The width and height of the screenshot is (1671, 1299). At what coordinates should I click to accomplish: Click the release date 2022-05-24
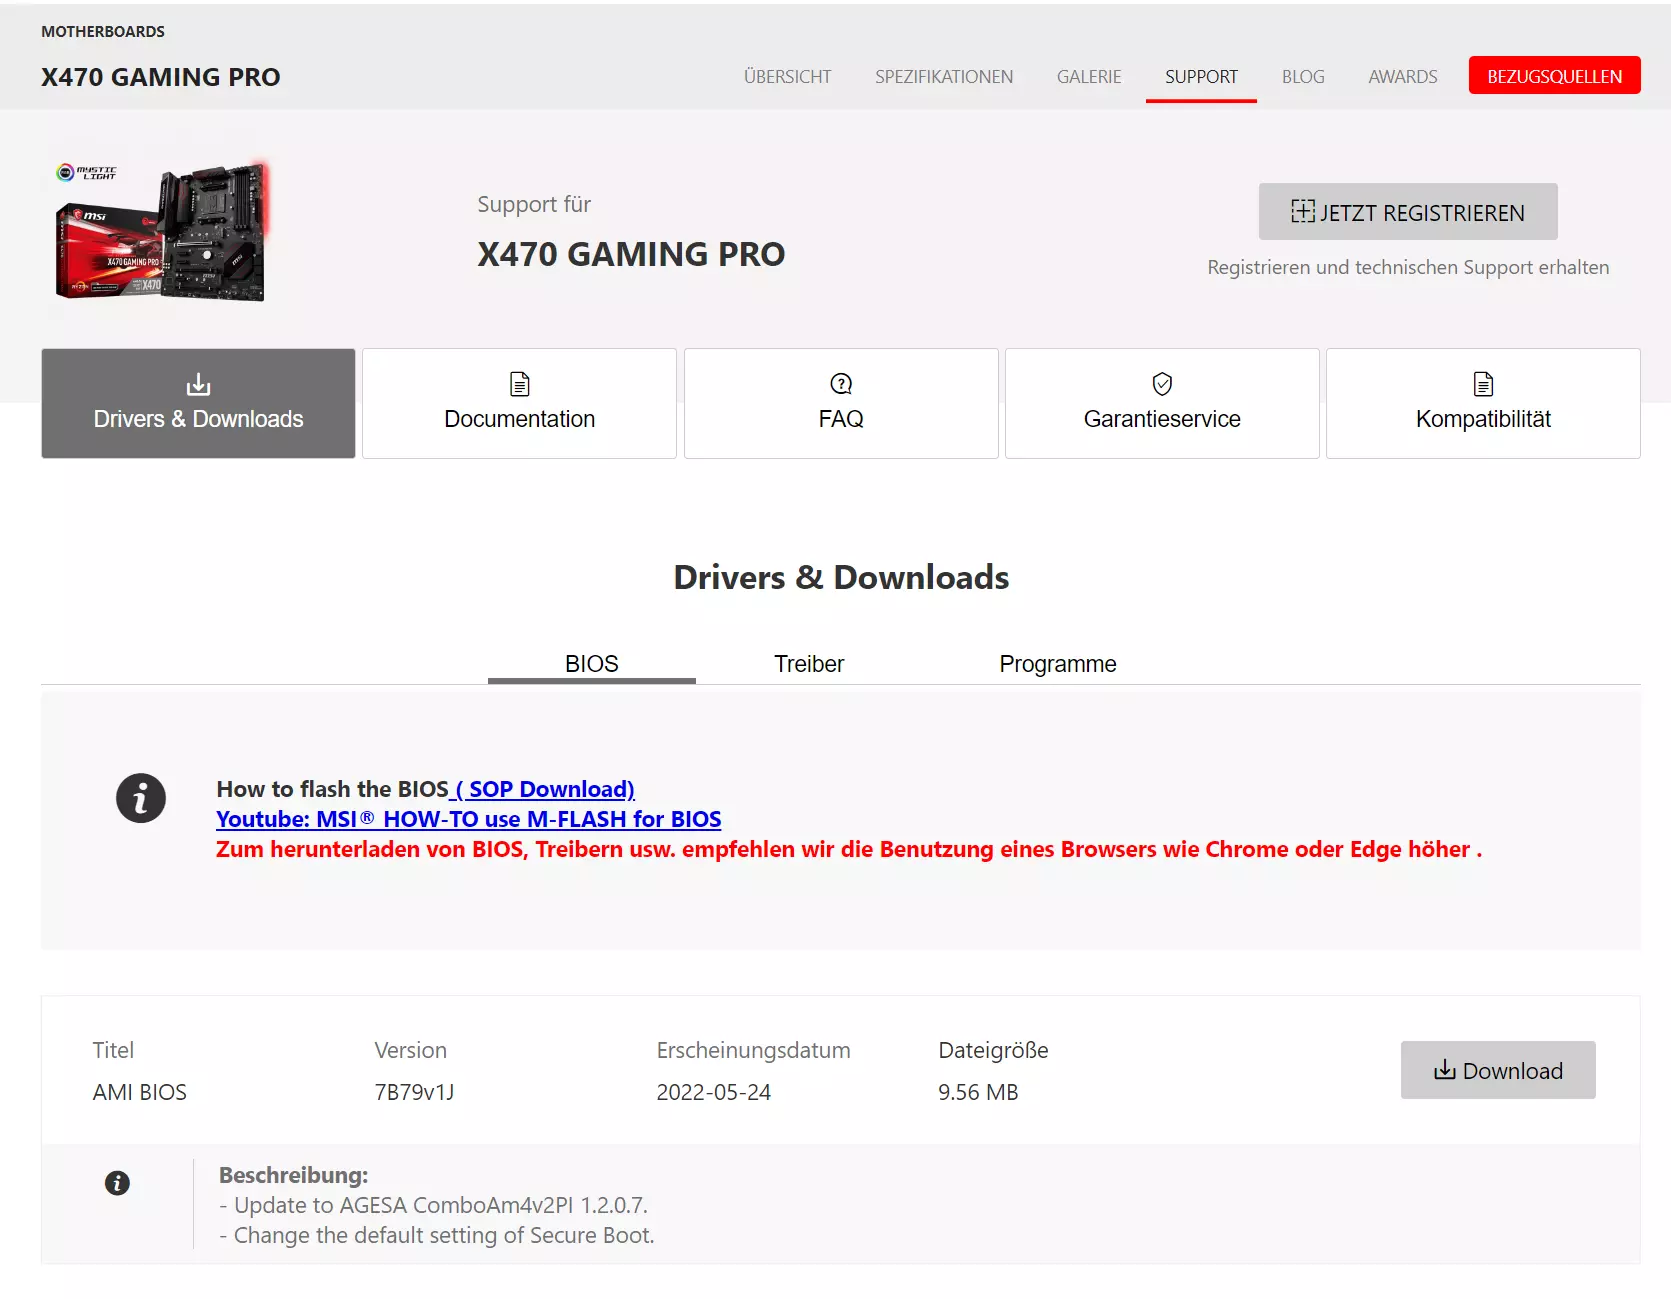tap(714, 1092)
